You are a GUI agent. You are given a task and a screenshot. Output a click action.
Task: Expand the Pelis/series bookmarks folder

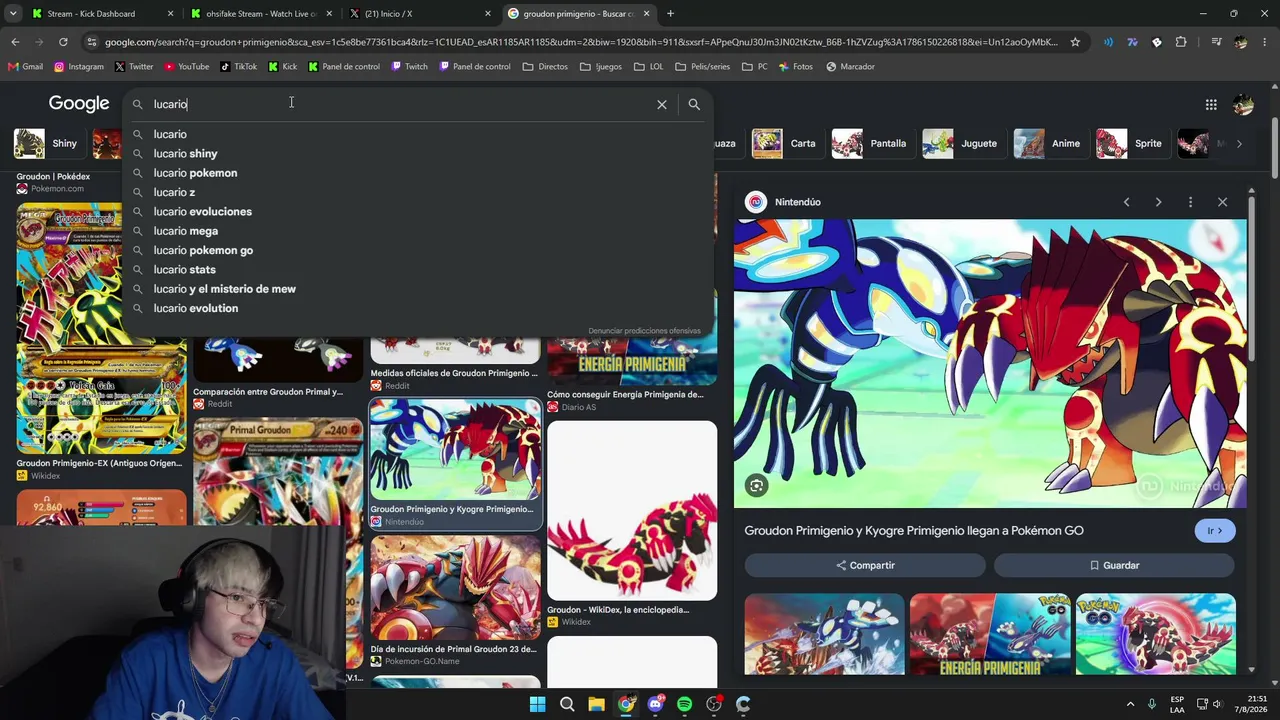coord(702,67)
